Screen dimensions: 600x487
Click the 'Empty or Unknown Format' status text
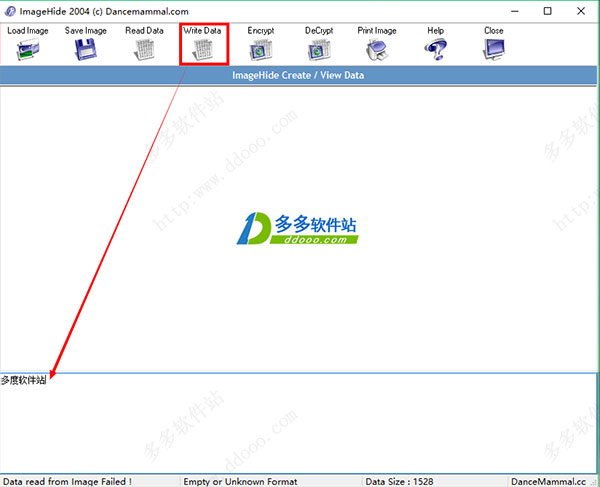coord(240,481)
